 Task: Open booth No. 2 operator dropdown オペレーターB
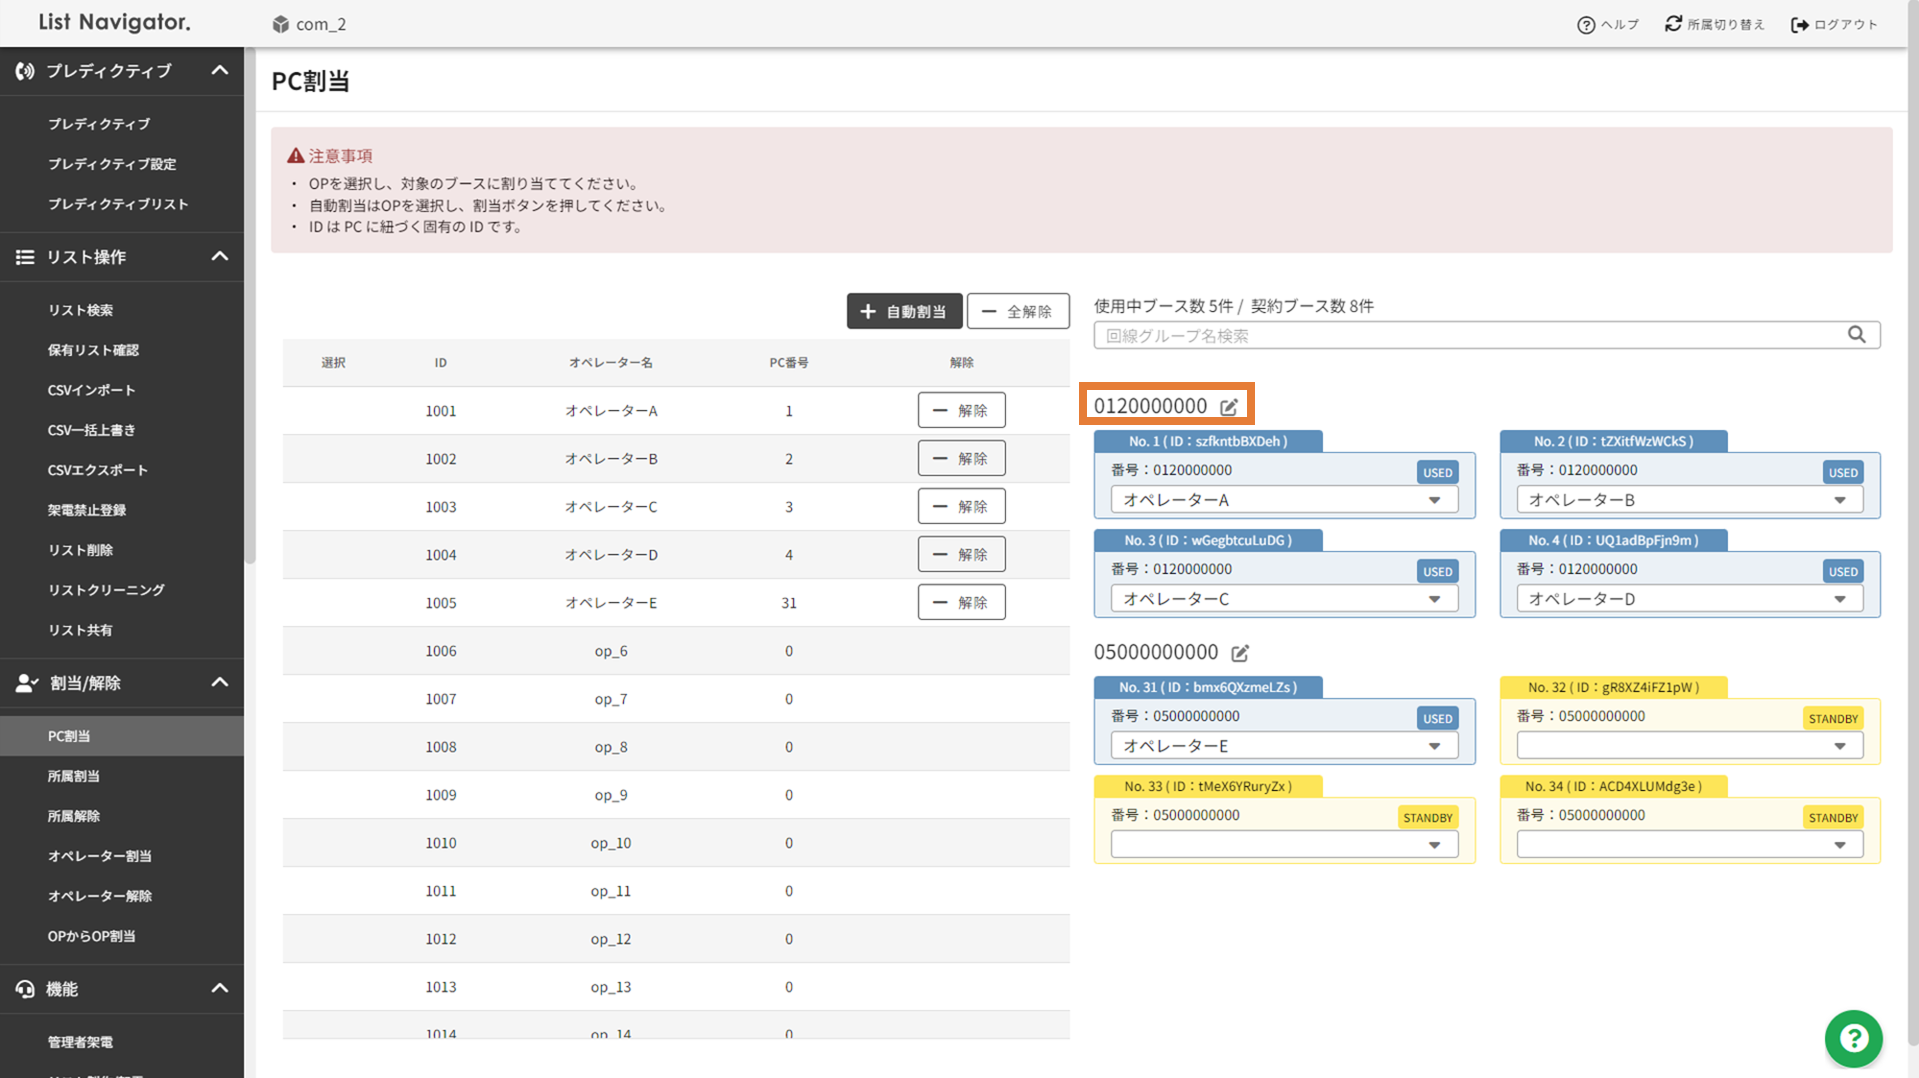(x=1690, y=500)
